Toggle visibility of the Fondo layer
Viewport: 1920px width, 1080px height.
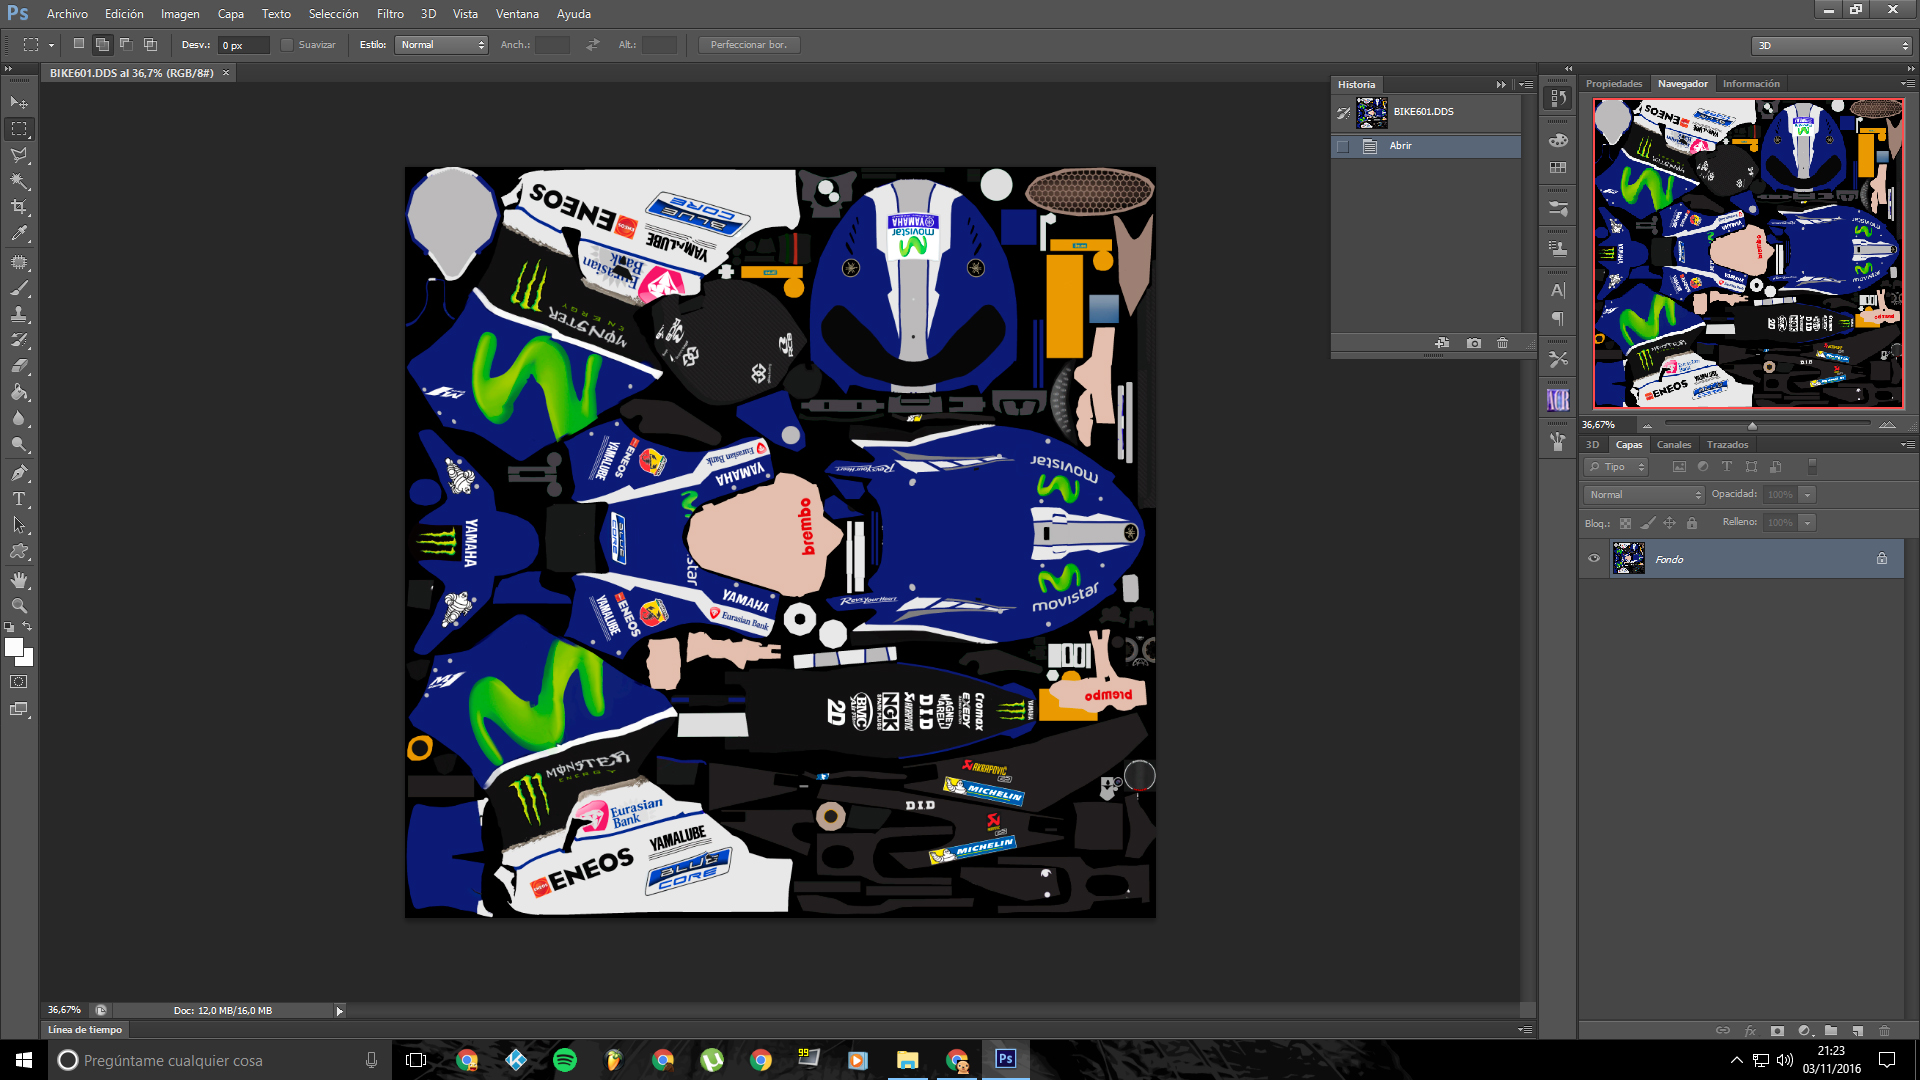pyautogui.click(x=1594, y=559)
